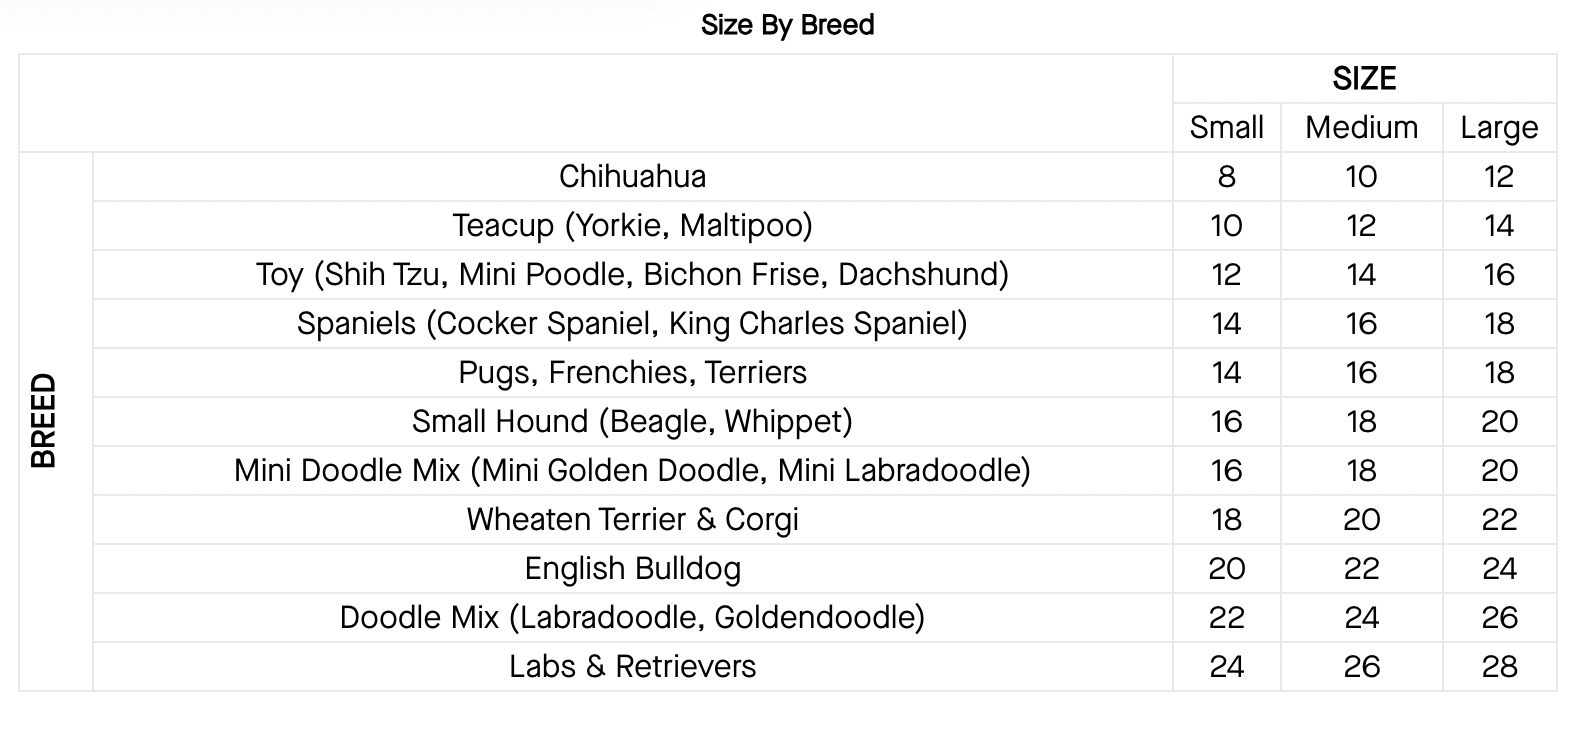Click the Pugs, Frenchies, Terriers label
The height and width of the screenshot is (732, 1582).
pyautogui.click(x=632, y=373)
